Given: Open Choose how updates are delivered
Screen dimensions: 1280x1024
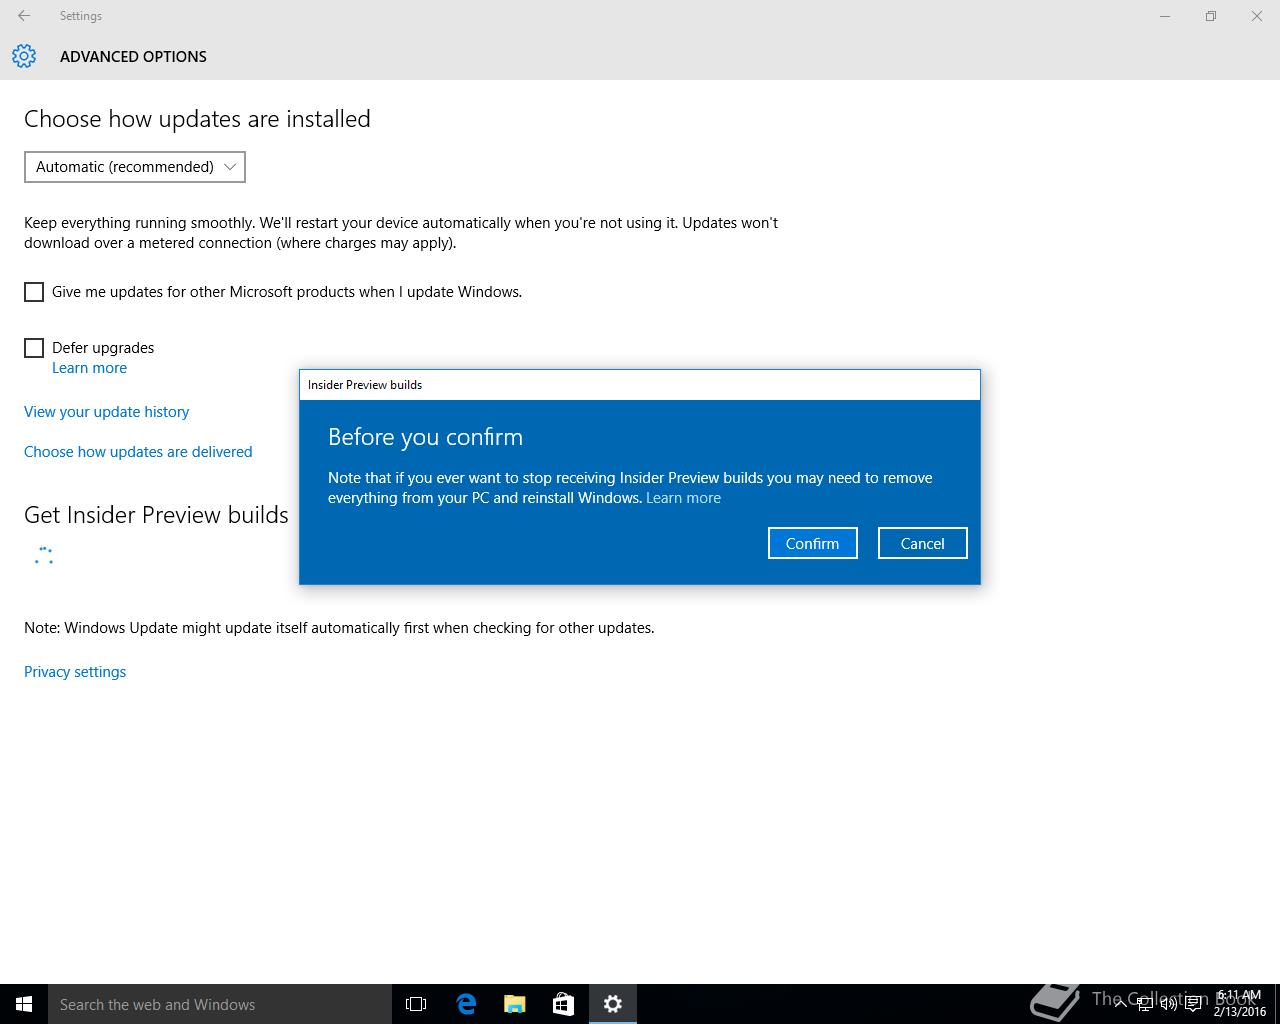Looking at the screenshot, I should tap(138, 452).
